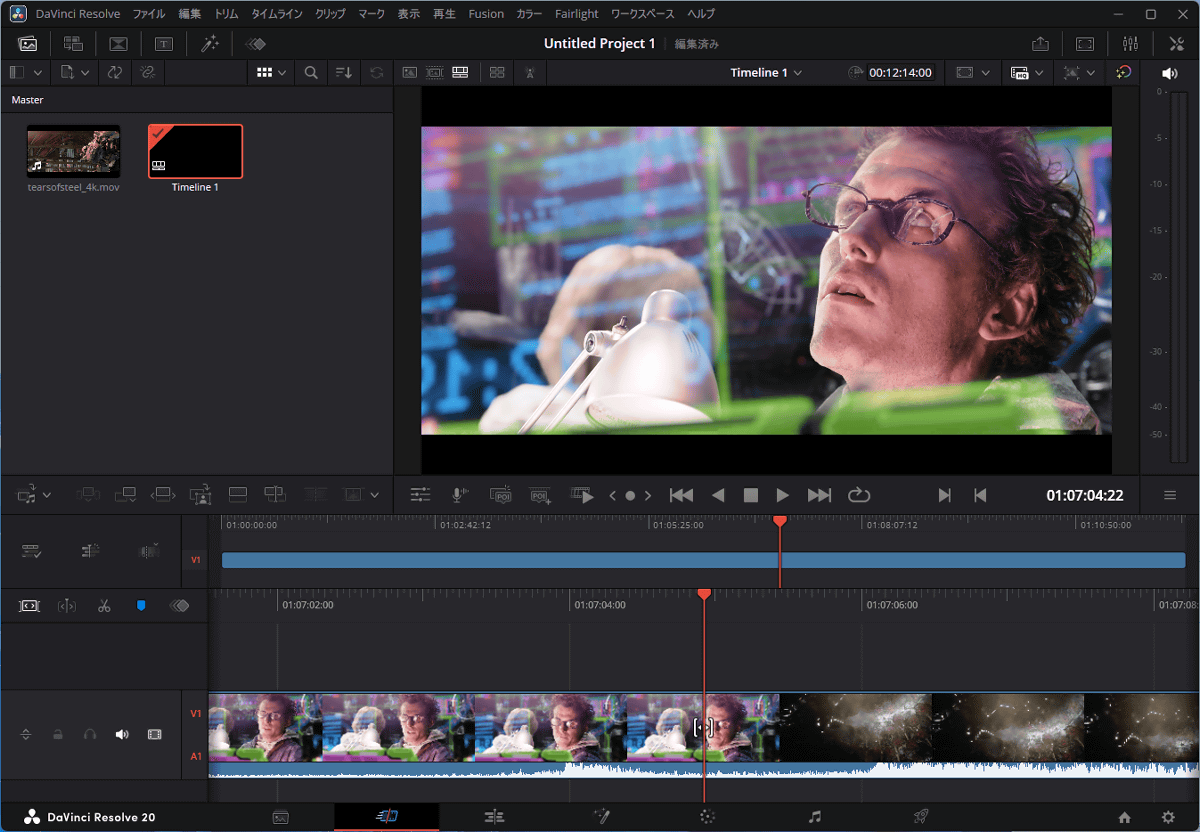Screen dimensions: 1200x832
Task: Click the audio mixer icon top right
Action: [1130, 44]
